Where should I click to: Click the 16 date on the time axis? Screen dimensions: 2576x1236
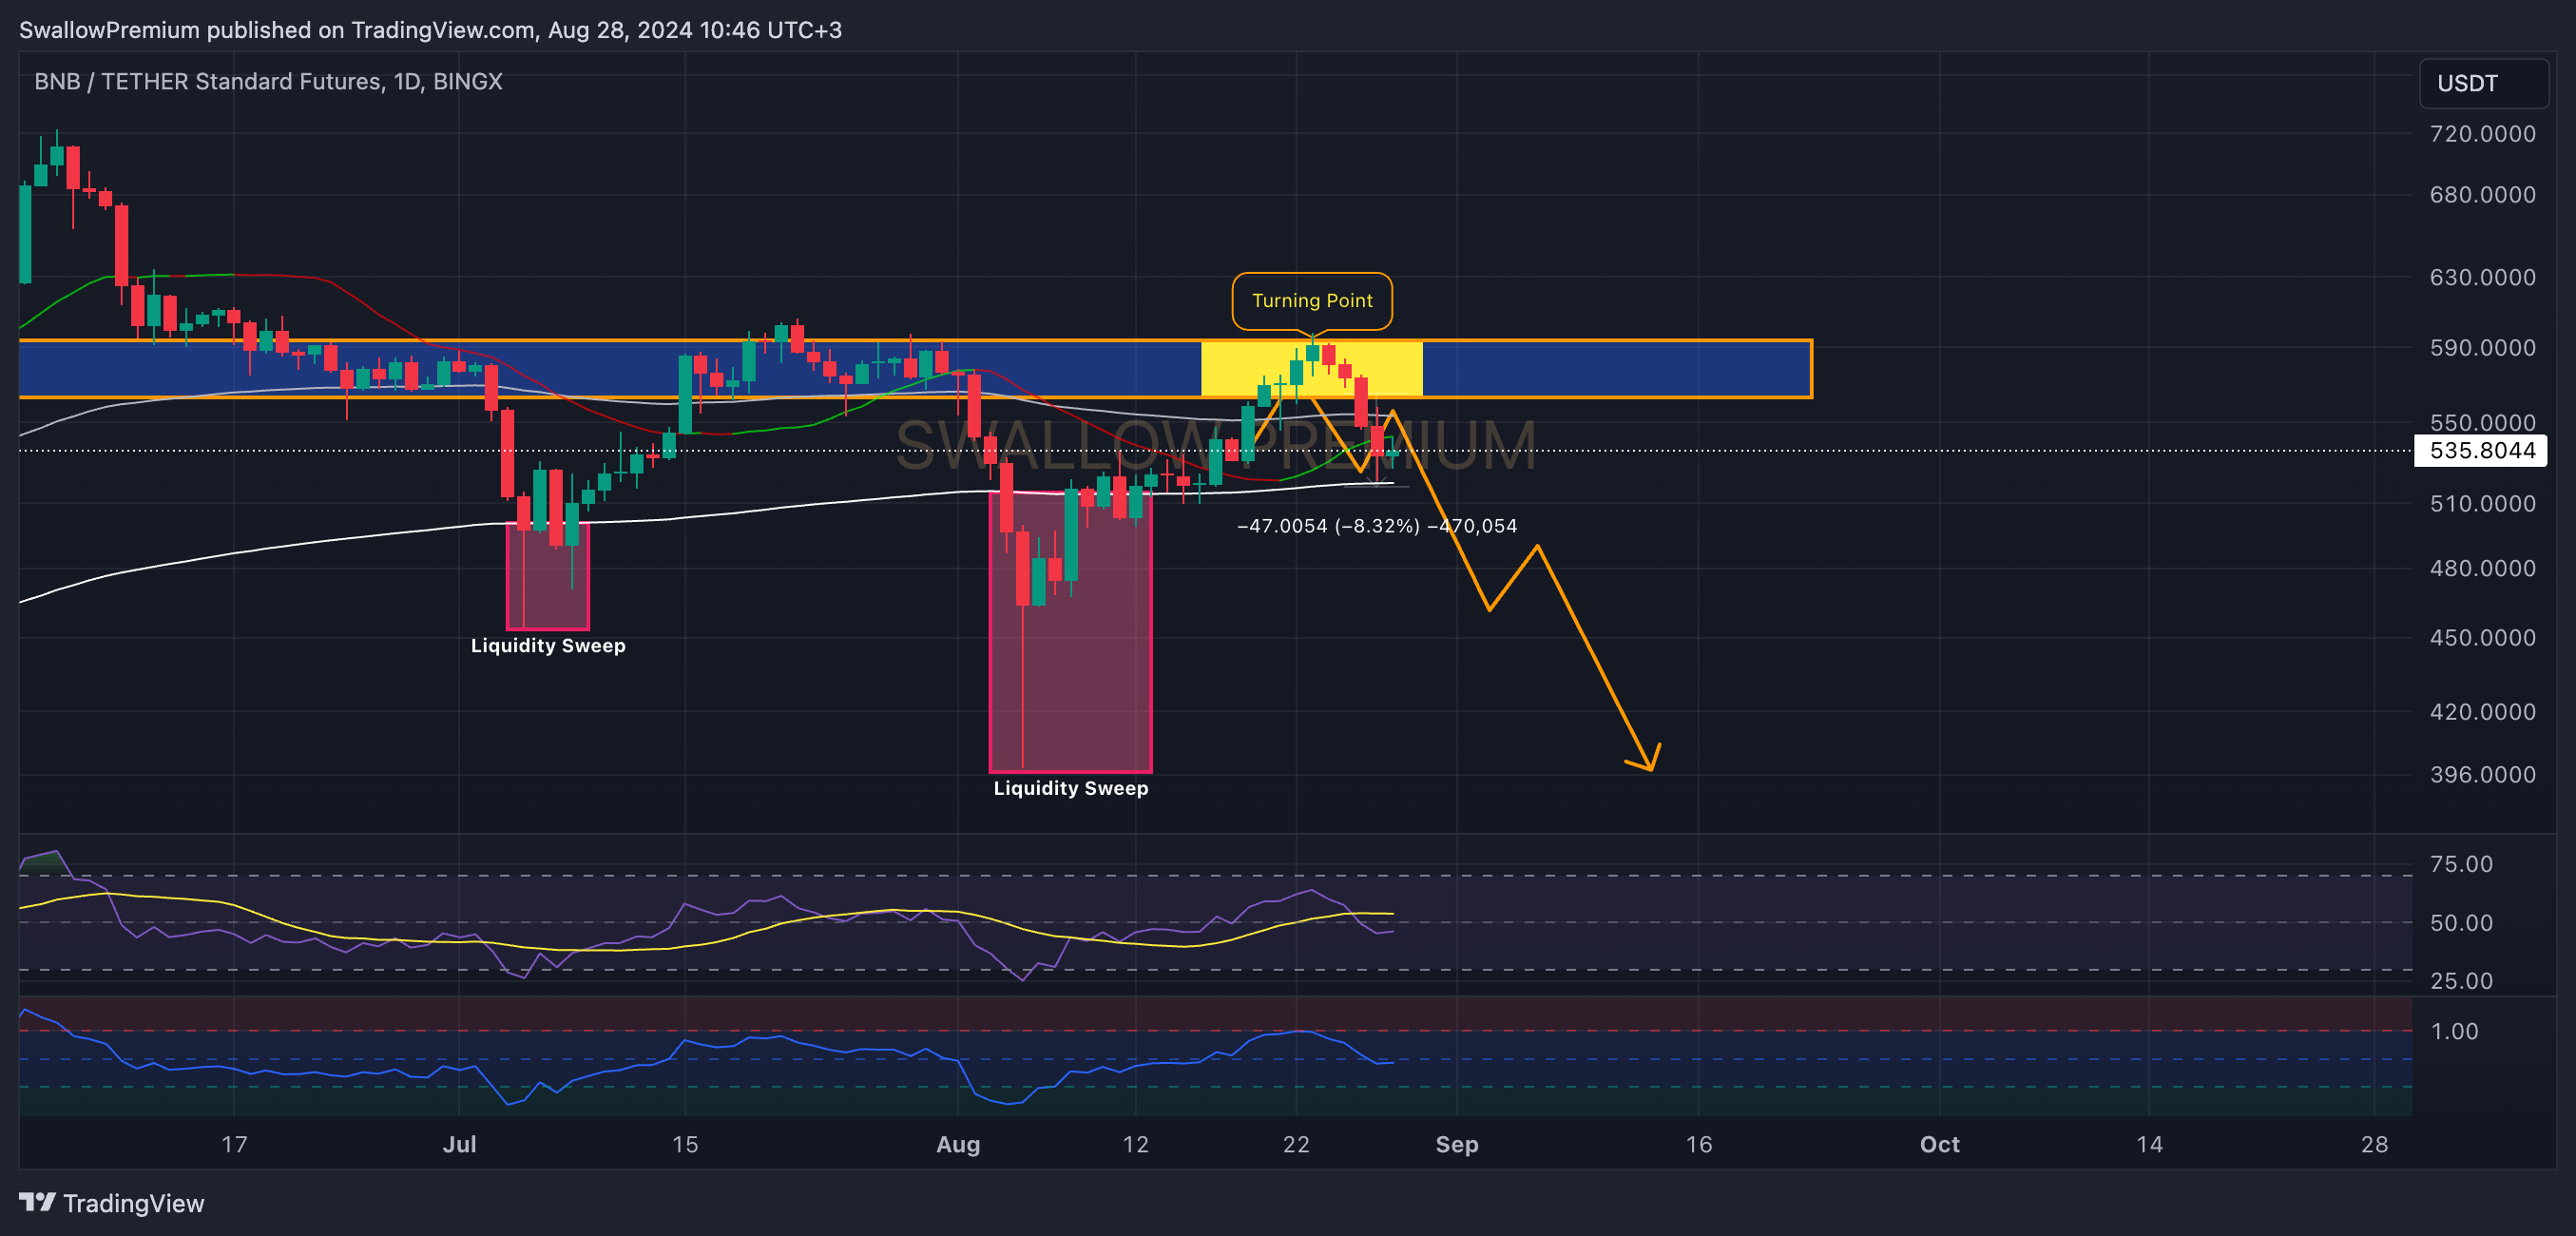click(1698, 1145)
